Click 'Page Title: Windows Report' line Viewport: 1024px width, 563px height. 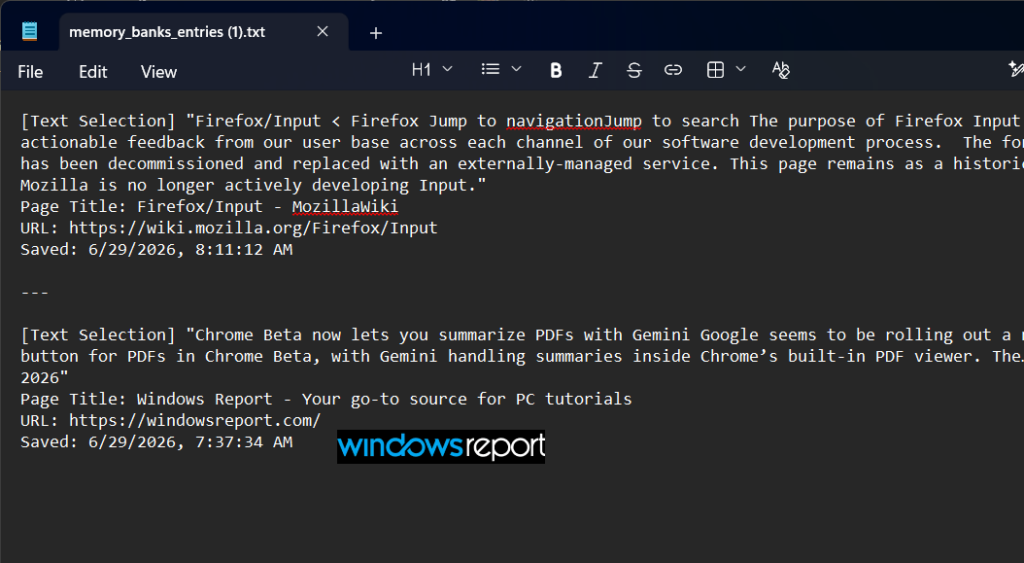click(326, 399)
